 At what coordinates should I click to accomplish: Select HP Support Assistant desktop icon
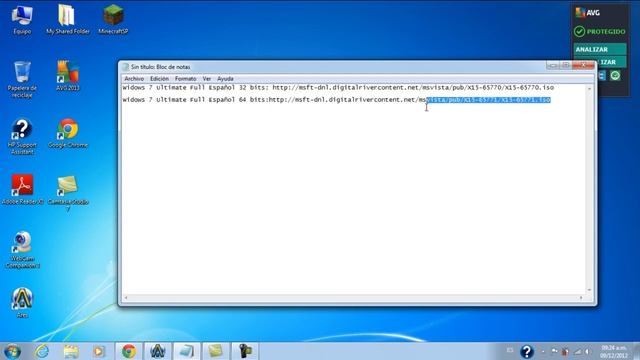pos(22,137)
